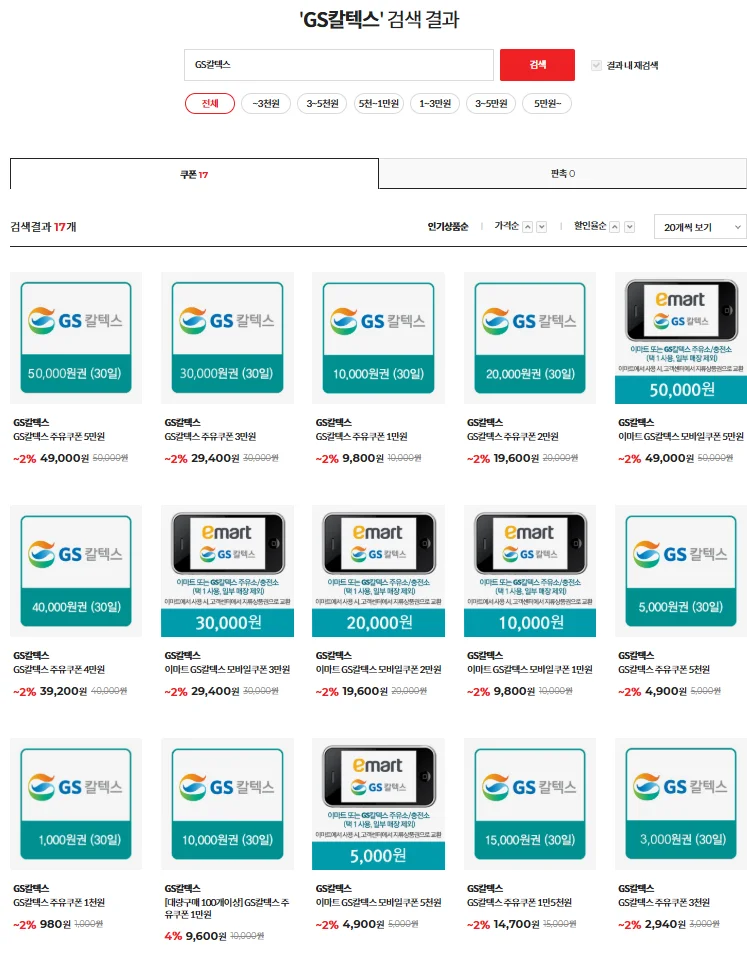Open GS칼텍스 50,000원권 (30일) coupon image
Viewport: 747px width, 954px height.
[76, 338]
